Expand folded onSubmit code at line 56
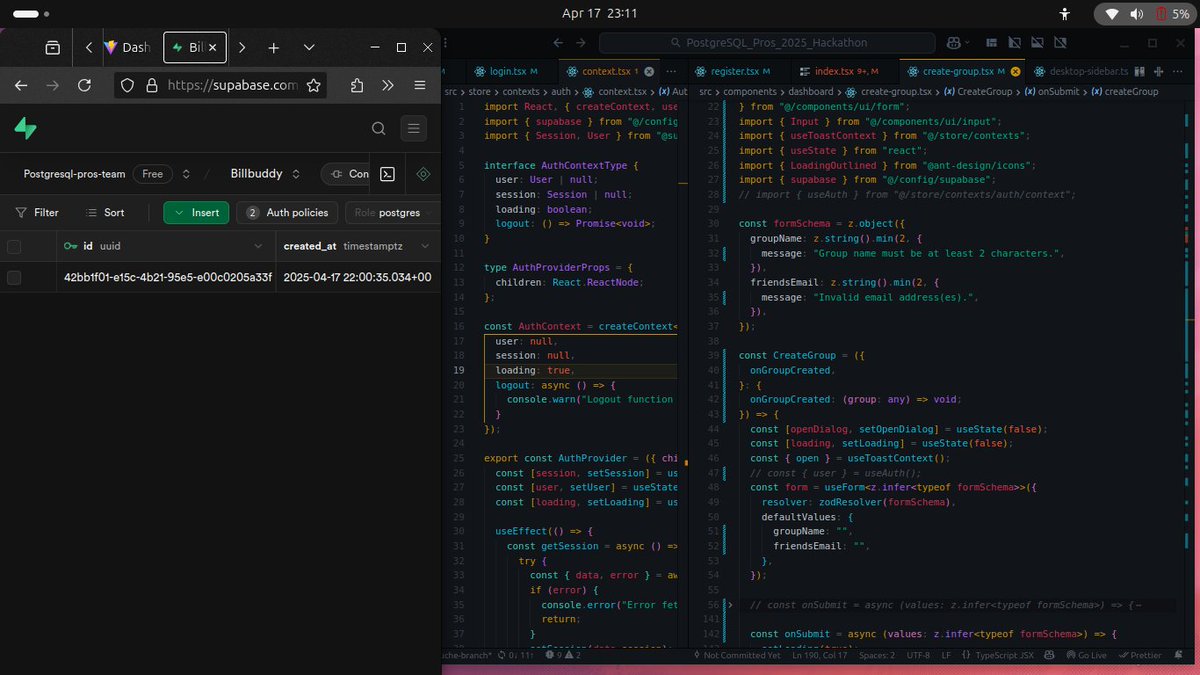 click(x=730, y=605)
